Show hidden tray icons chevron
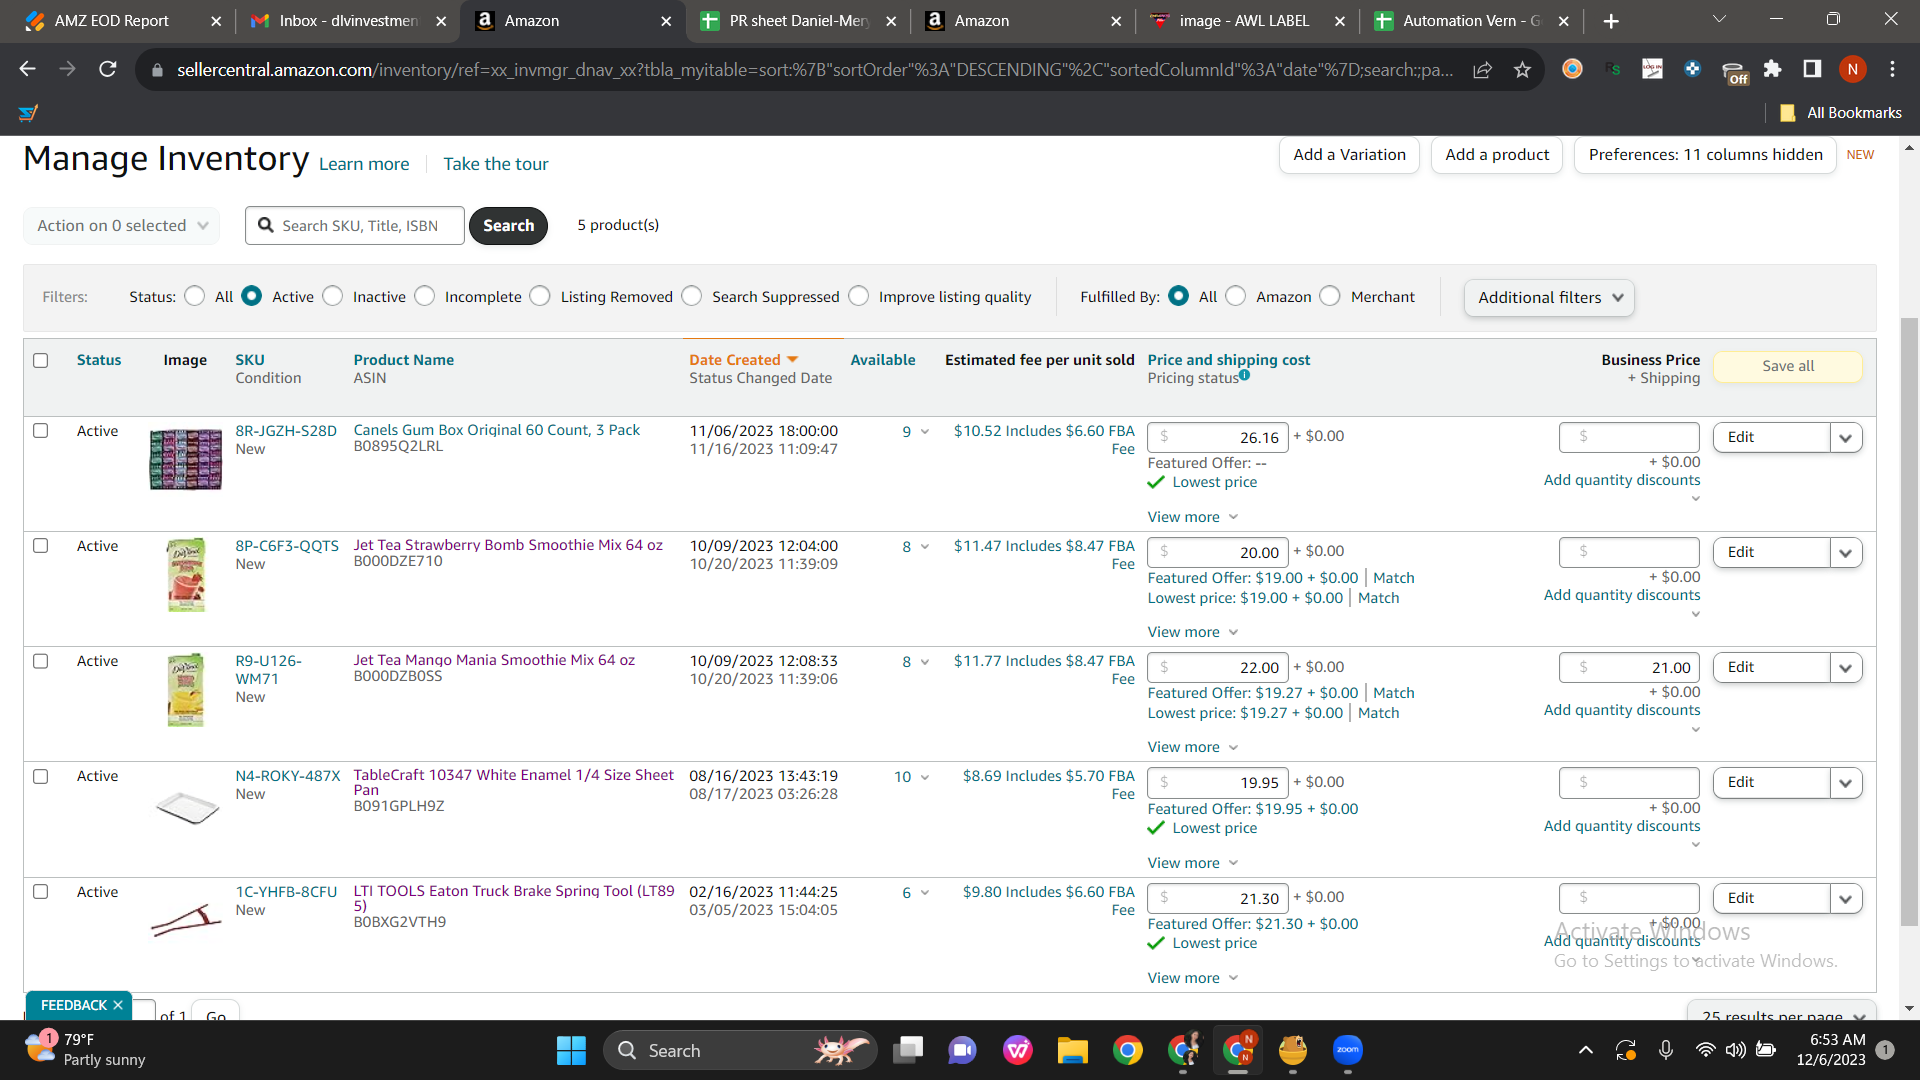The image size is (1920, 1080). (1586, 1050)
